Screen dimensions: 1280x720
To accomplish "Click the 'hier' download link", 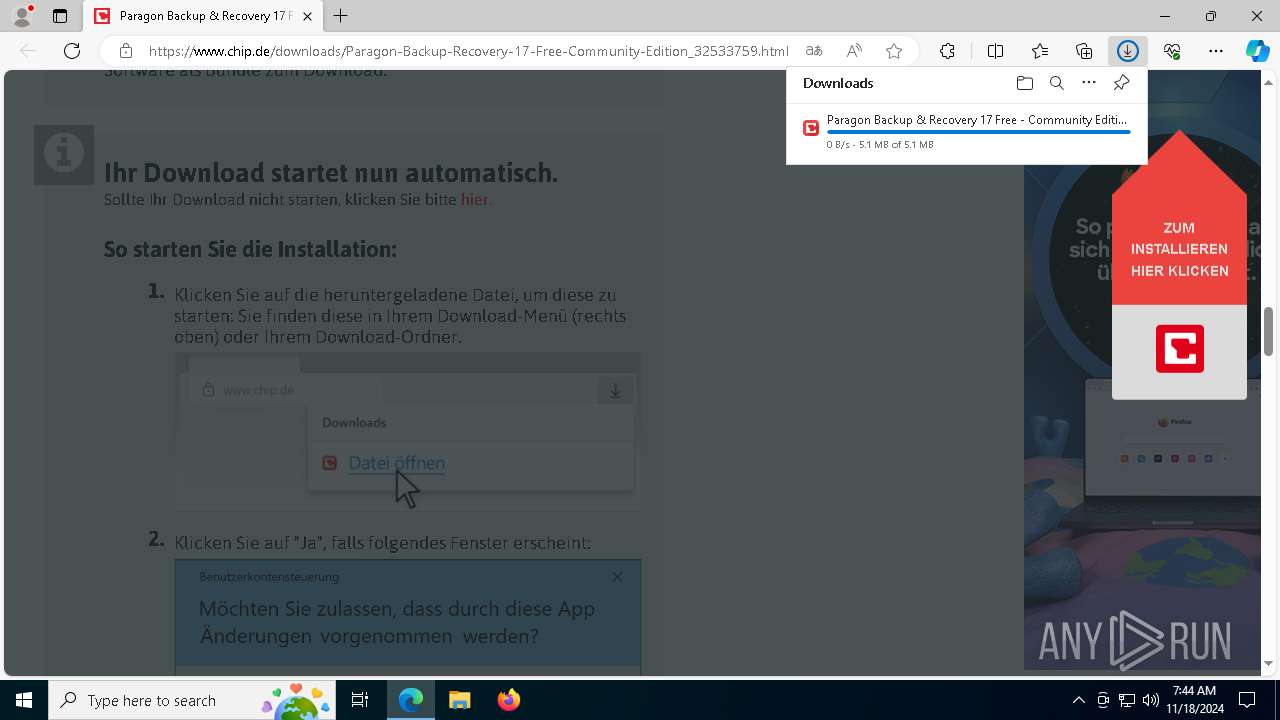I will pos(475,200).
